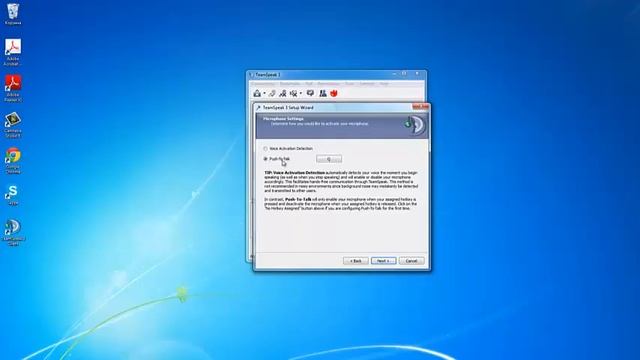
Task: Open the dropdown arrow beside Connect icon
Action: [264, 93]
